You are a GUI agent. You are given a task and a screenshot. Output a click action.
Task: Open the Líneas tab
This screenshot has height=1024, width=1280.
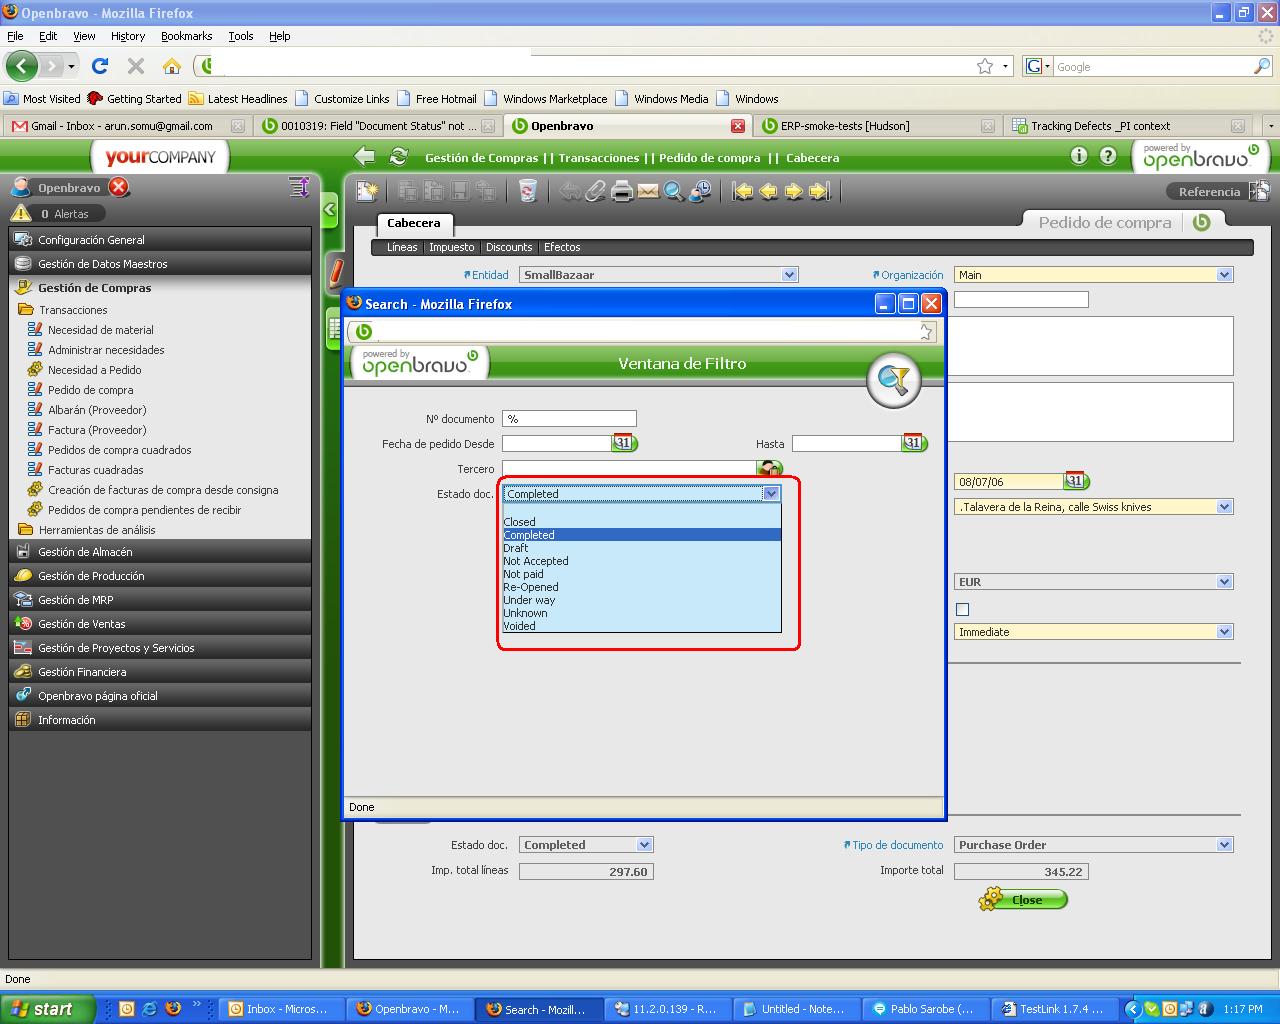pos(402,247)
